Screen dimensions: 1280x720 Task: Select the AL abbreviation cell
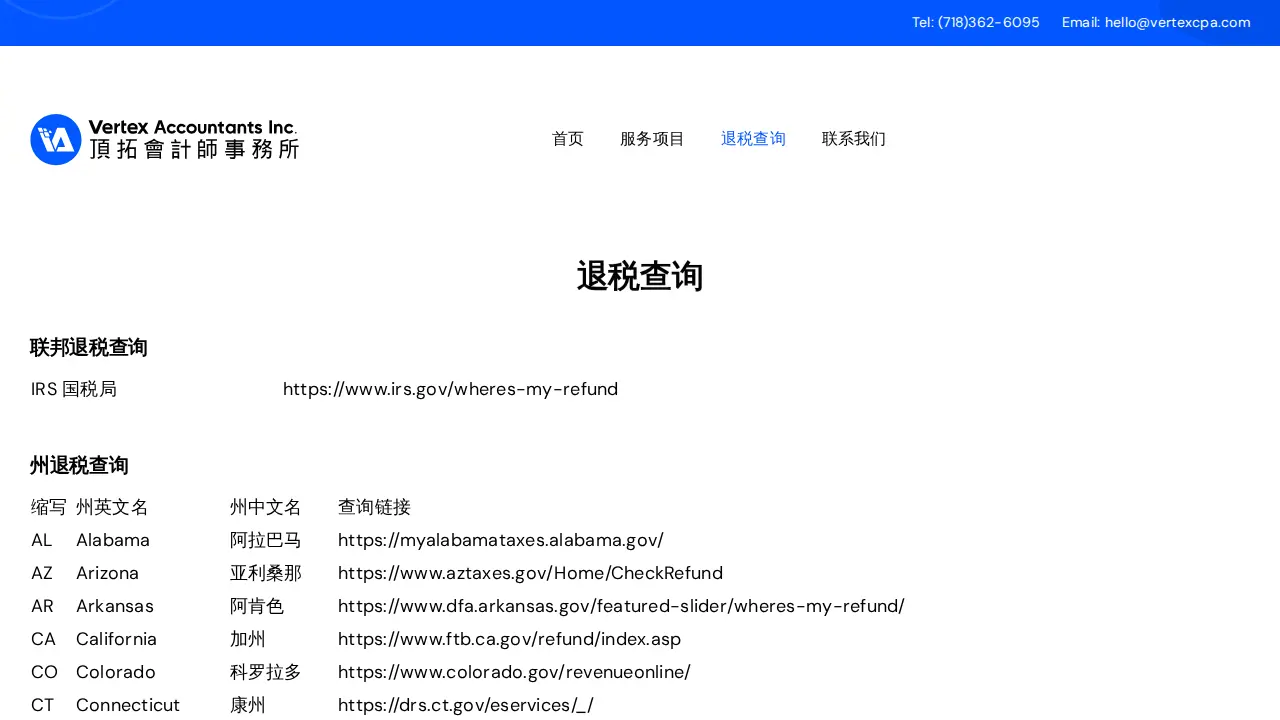(x=41, y=540)
